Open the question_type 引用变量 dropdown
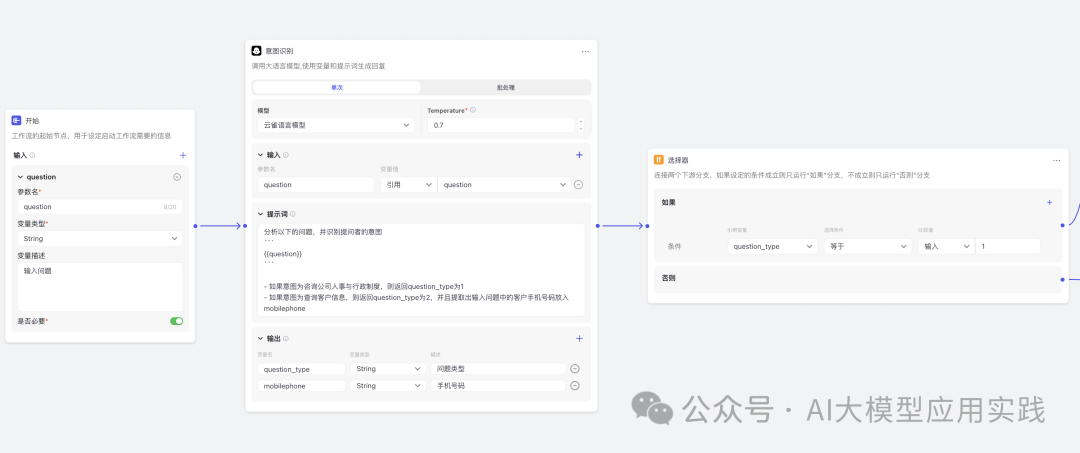 (x=773, y=246)
